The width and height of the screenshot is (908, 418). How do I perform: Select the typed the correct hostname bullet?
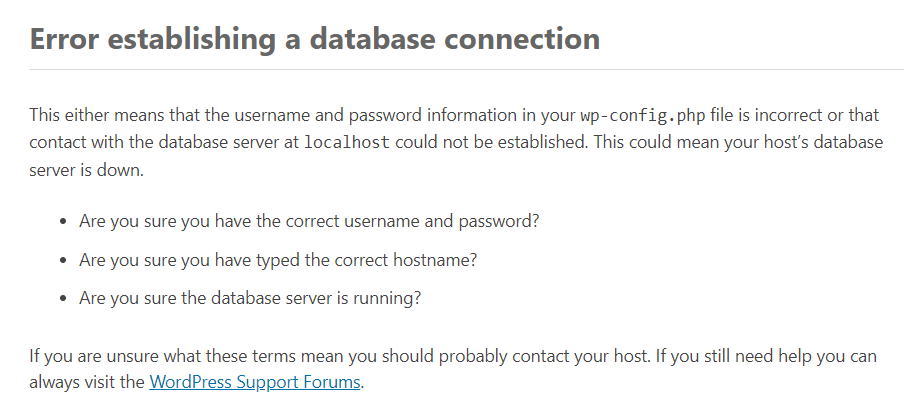[x=278, y=260]
